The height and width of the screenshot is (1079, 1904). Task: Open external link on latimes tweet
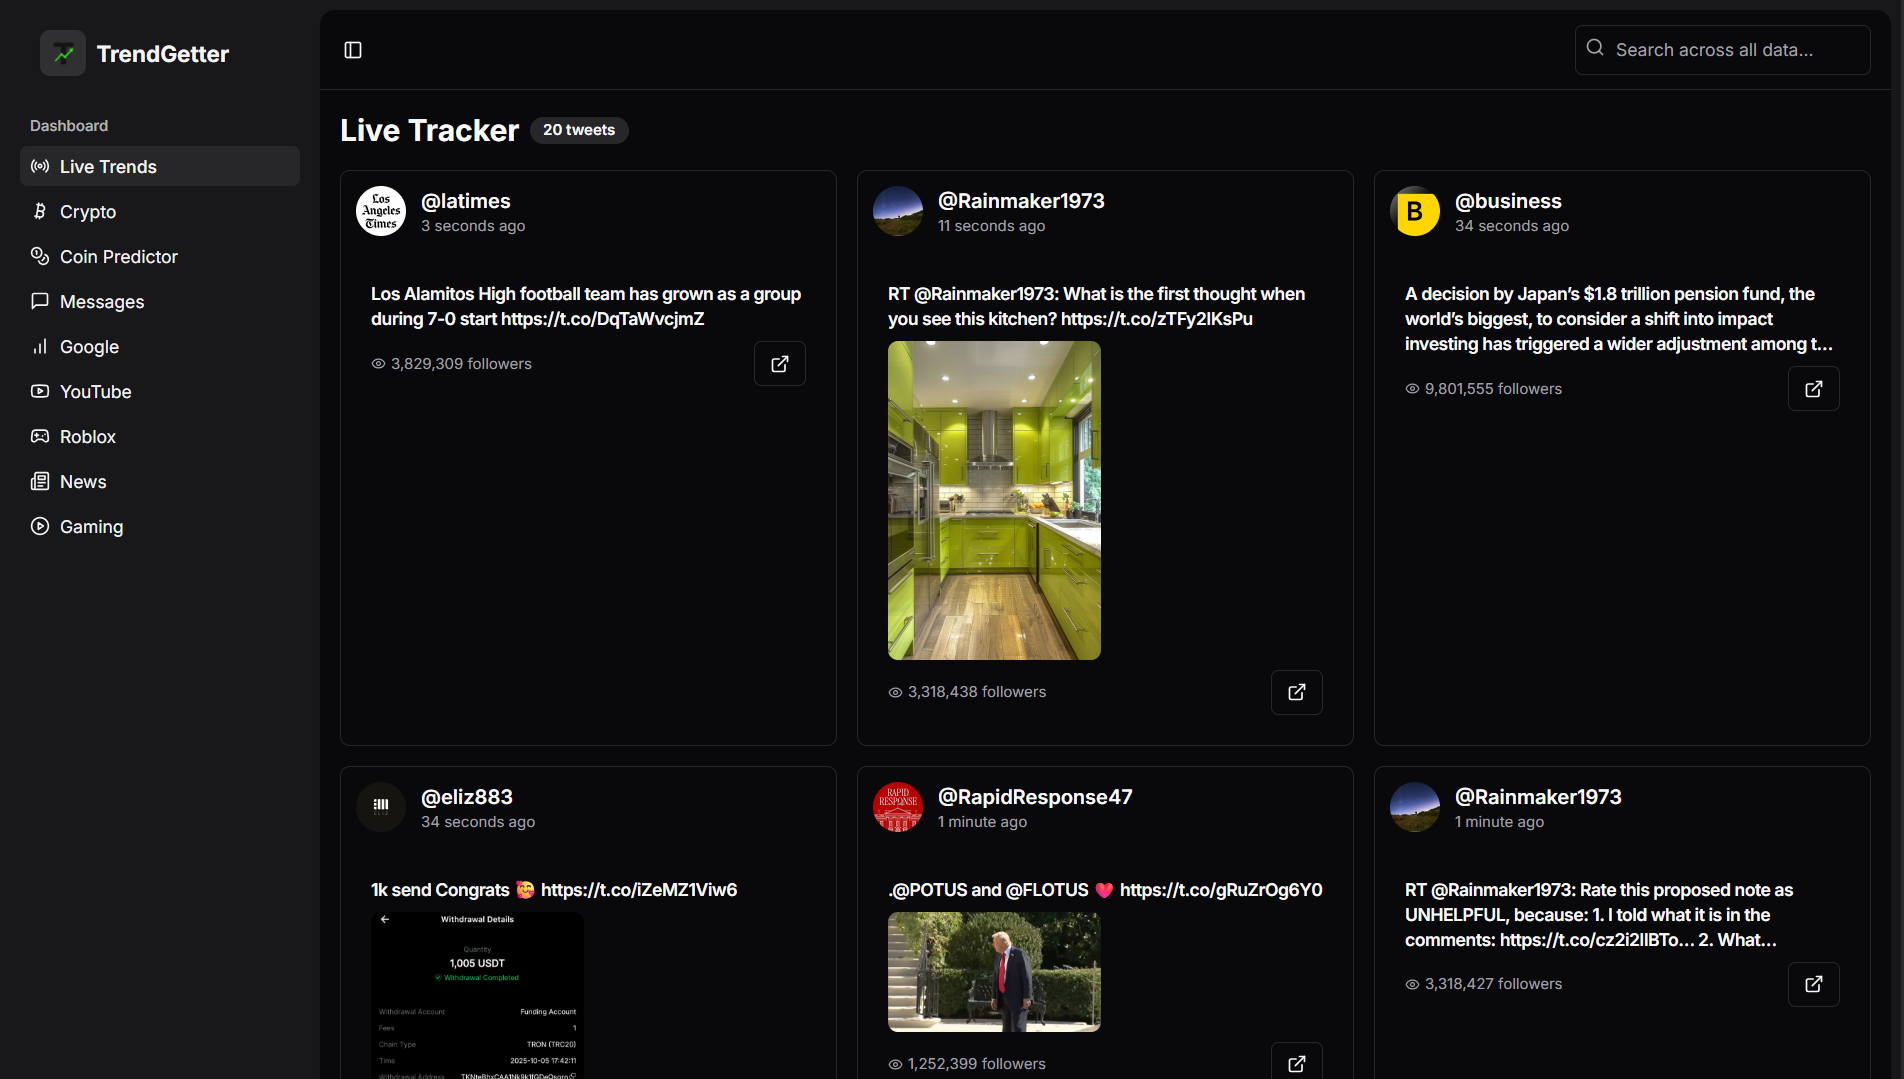tap(779, 364)
